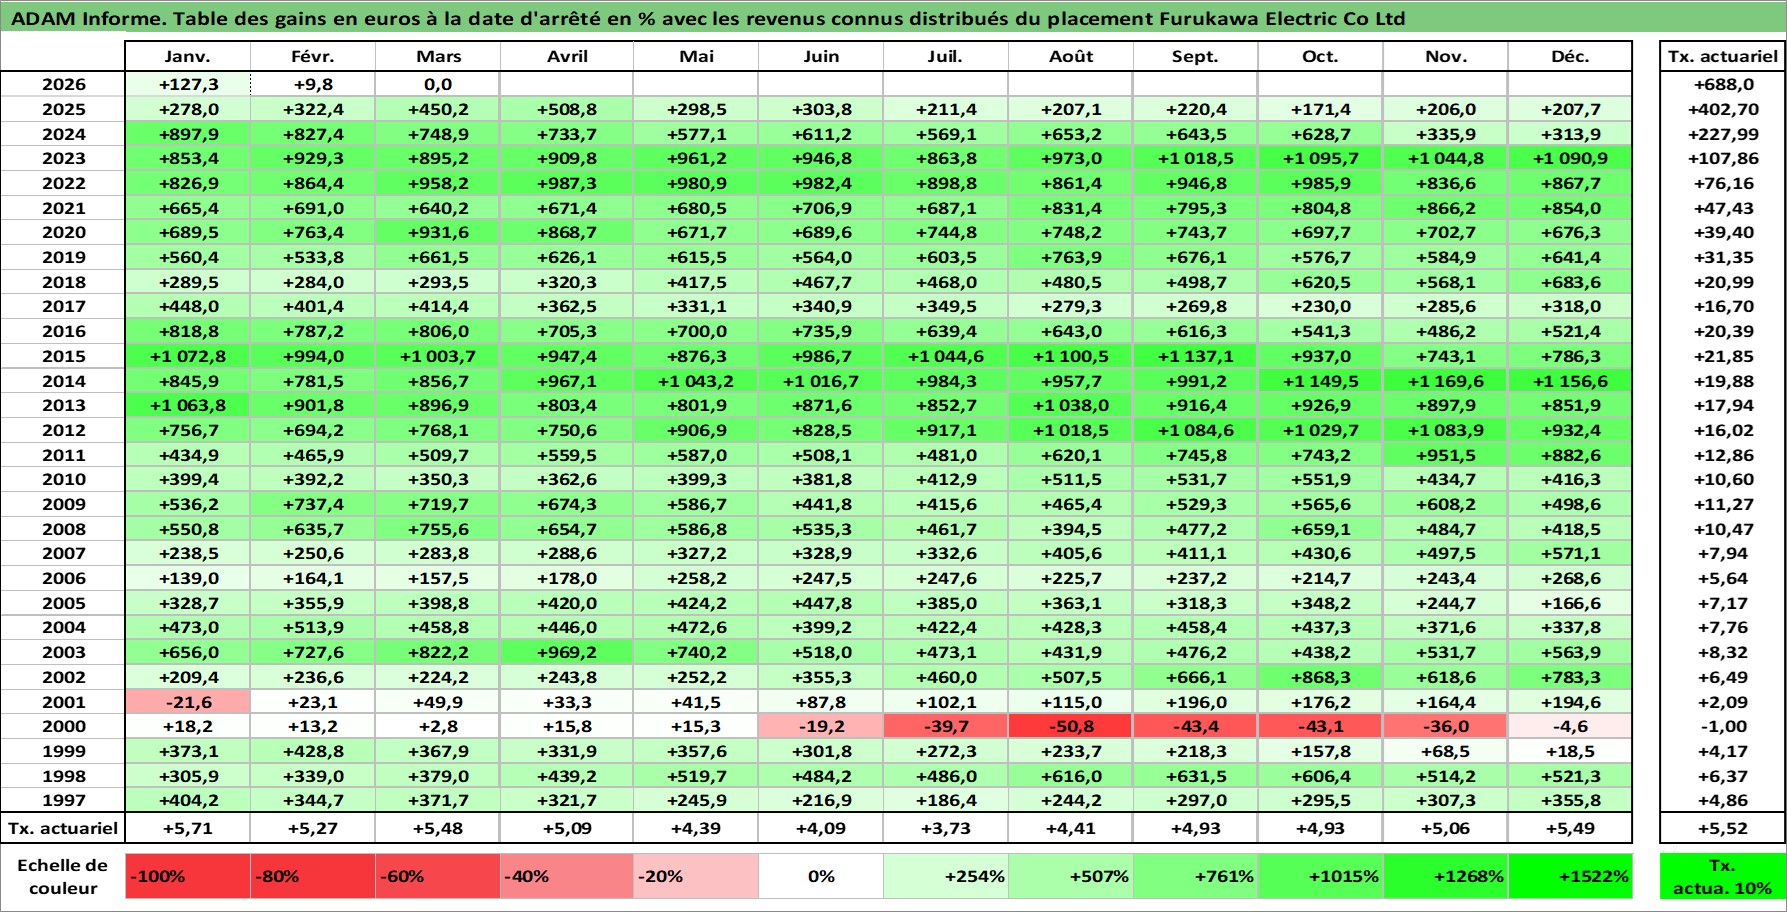The width and height of the screenshot is (1787, 912).
Task: Click the actuarial rate -1,00 for 2000
Action: click(x=1722, y=726)
